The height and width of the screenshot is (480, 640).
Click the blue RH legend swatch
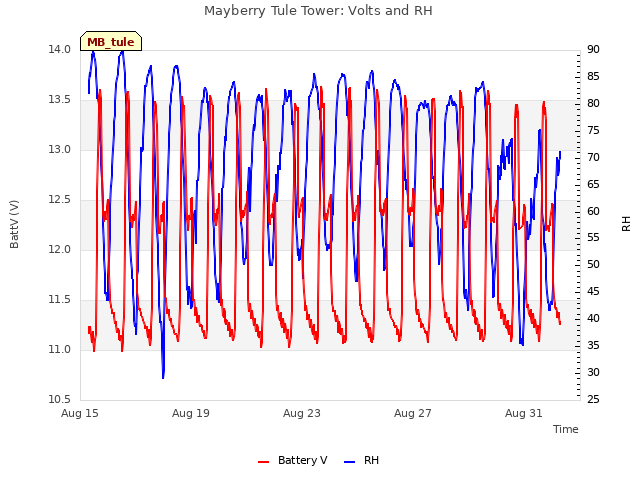(x=350, y=462)
